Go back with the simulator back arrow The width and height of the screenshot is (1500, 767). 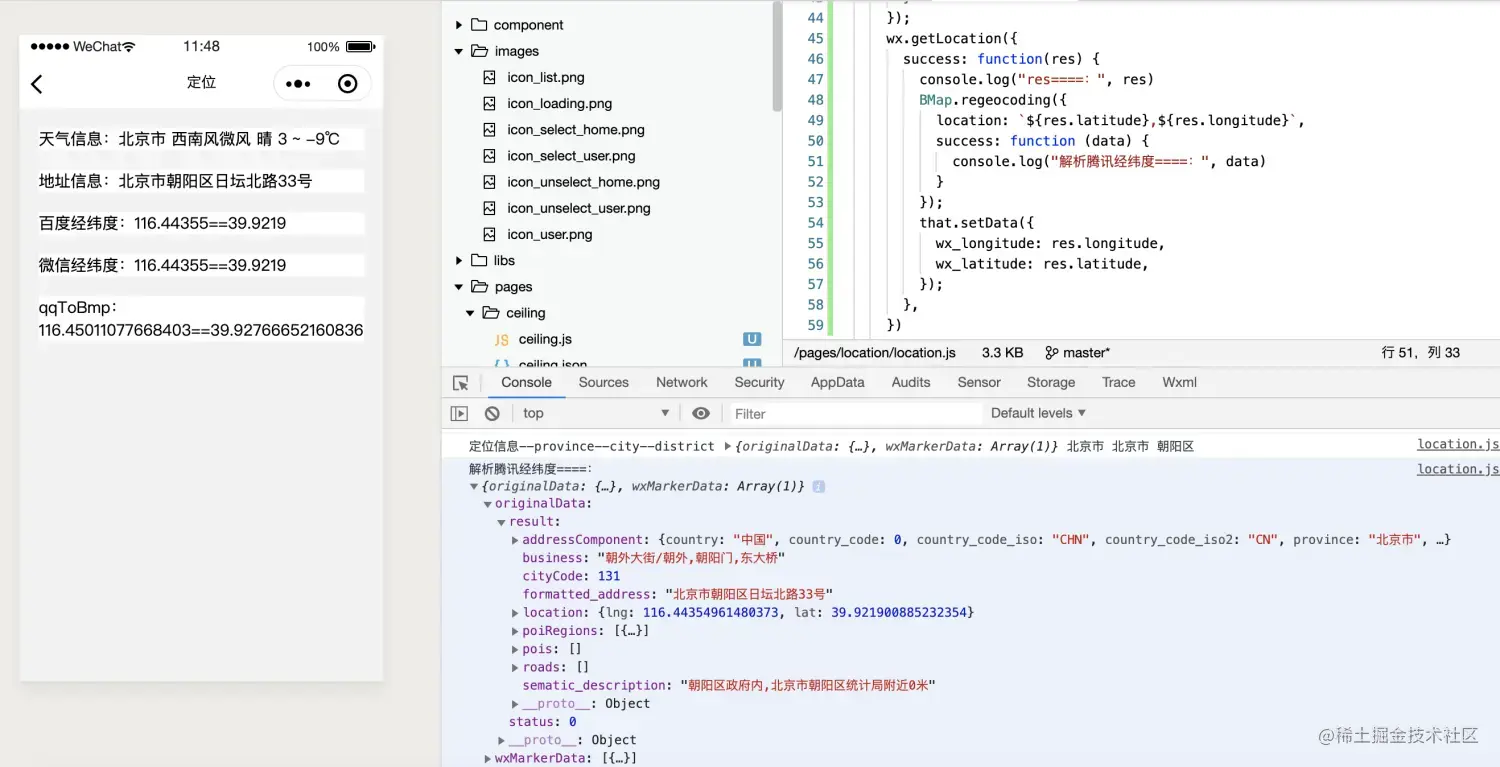click(x=37, y=84)
